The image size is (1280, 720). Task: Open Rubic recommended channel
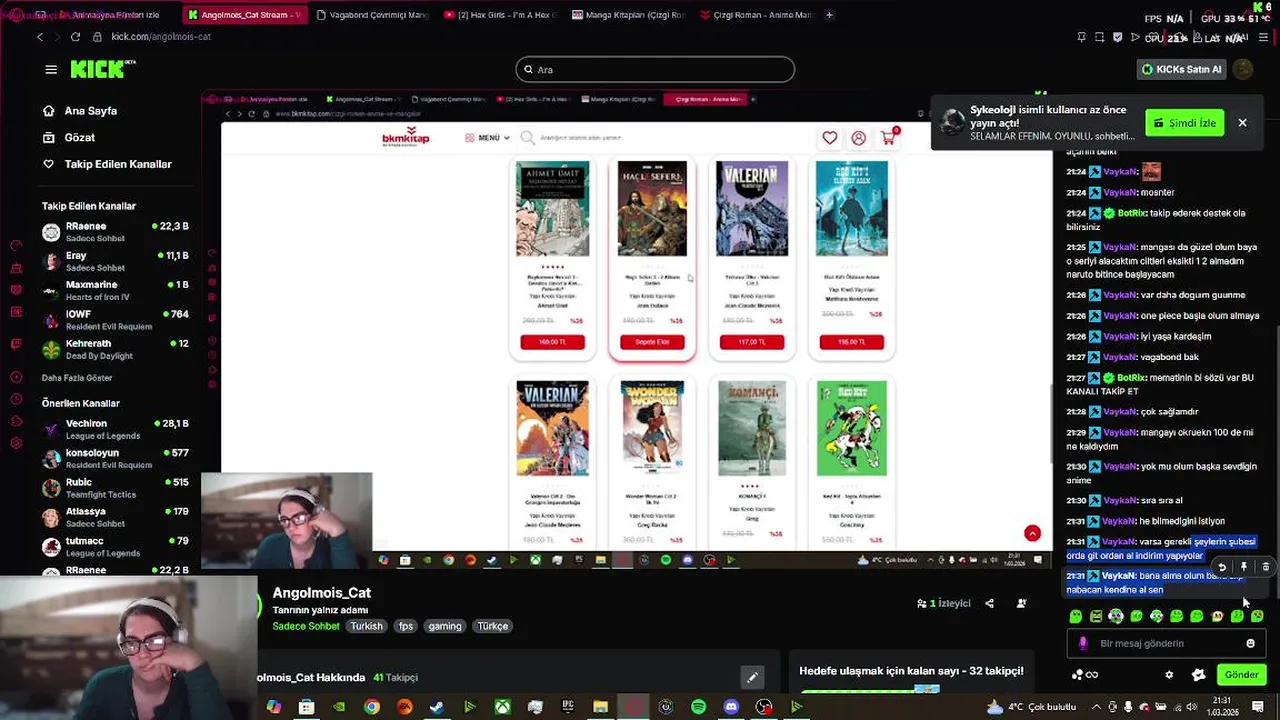115,488
